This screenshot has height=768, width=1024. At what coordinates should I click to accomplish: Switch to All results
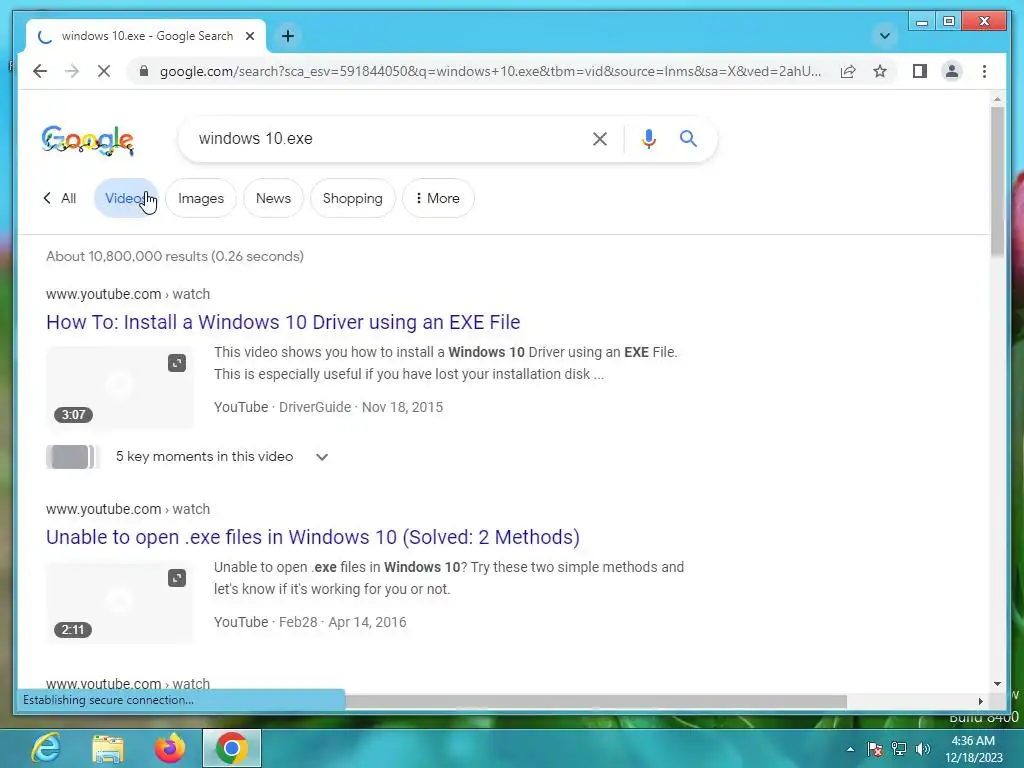(60, 198)
